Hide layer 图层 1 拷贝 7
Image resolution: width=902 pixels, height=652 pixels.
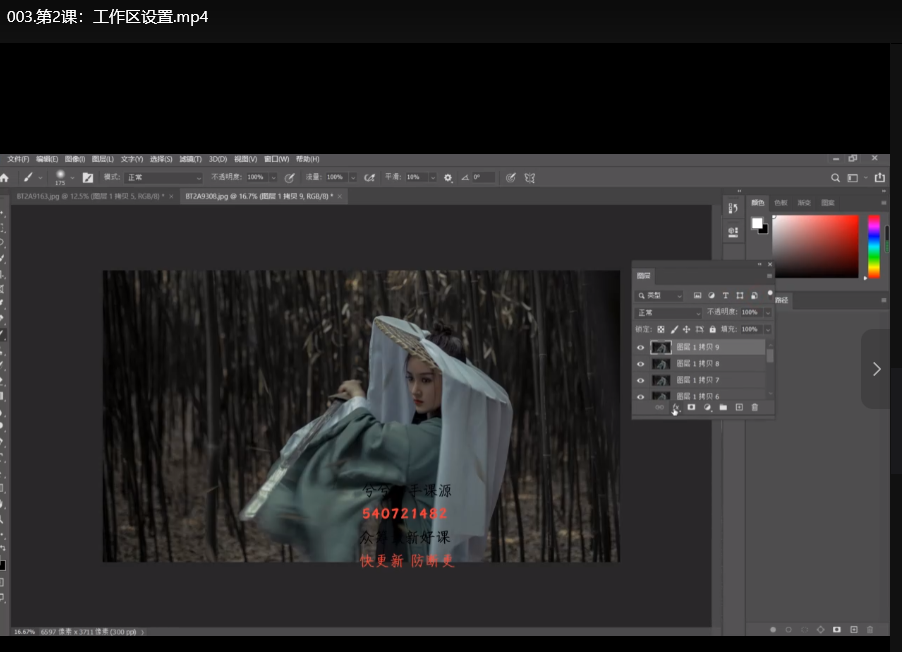tap(640, 380)
